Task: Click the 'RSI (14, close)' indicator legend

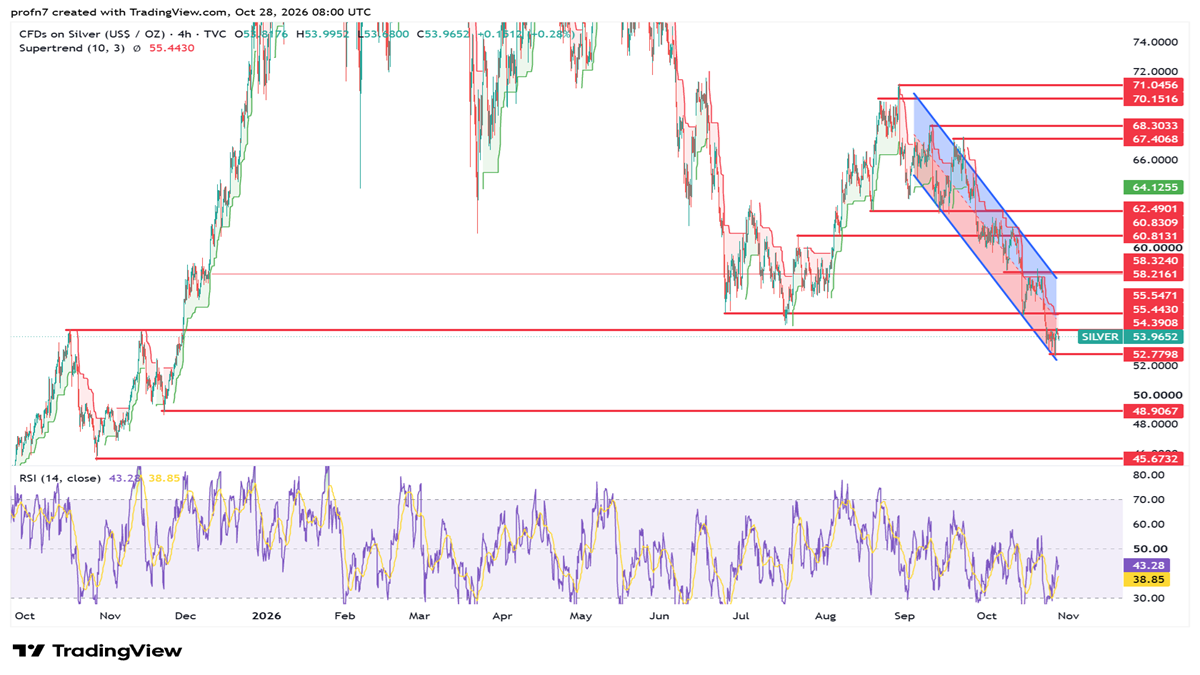Action: tap(60, 479)
